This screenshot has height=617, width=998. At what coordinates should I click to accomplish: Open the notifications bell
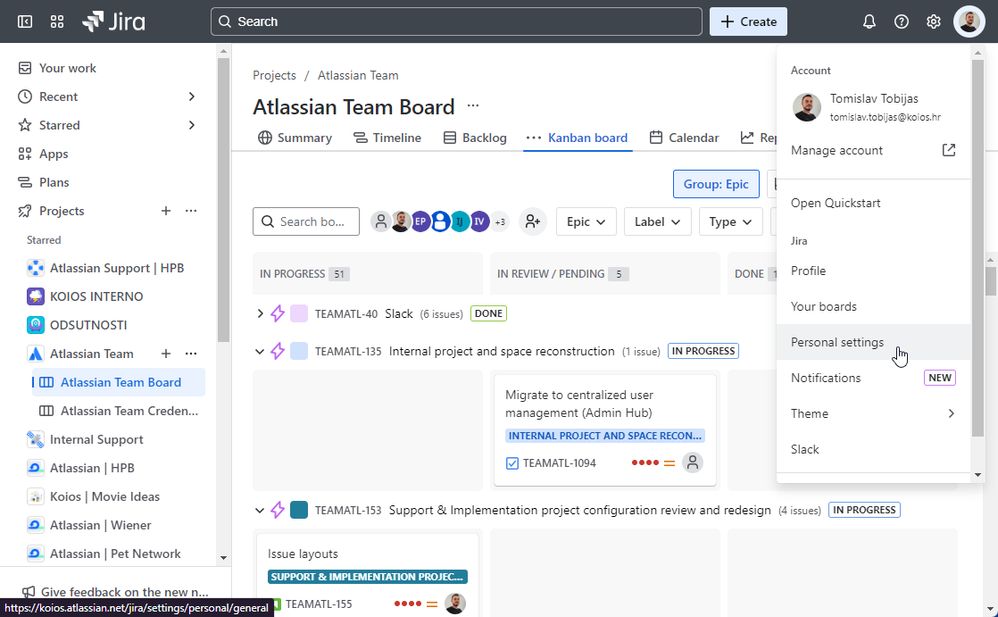click(869, 22)
